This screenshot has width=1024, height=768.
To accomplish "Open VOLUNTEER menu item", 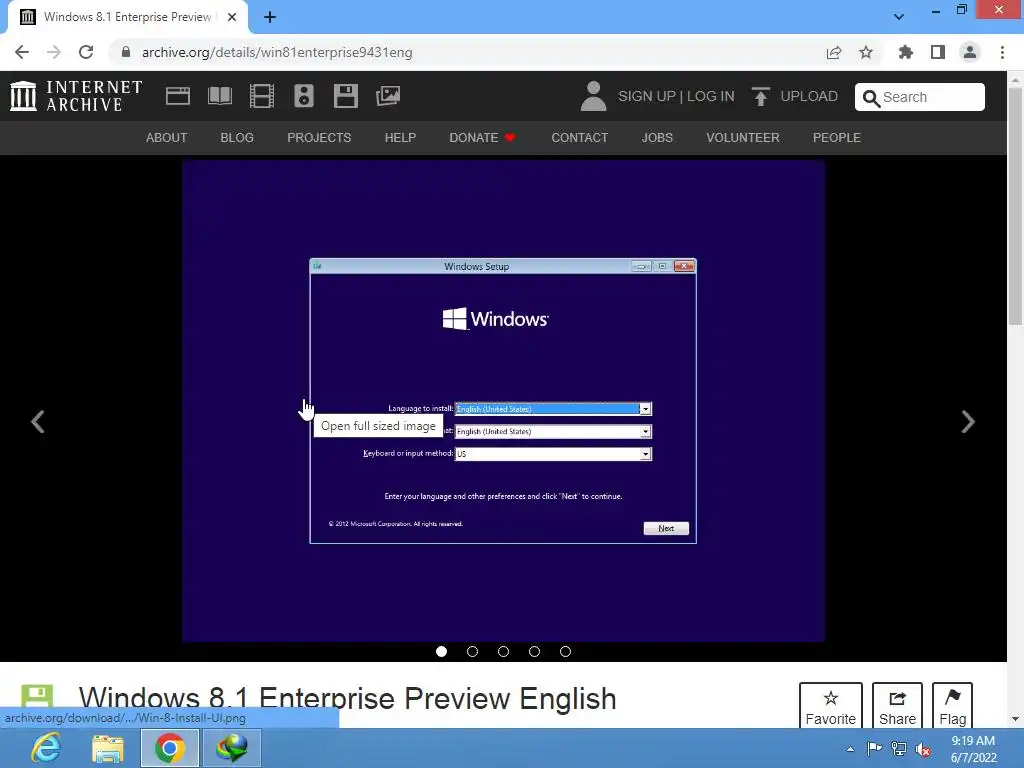I will 743,138.
